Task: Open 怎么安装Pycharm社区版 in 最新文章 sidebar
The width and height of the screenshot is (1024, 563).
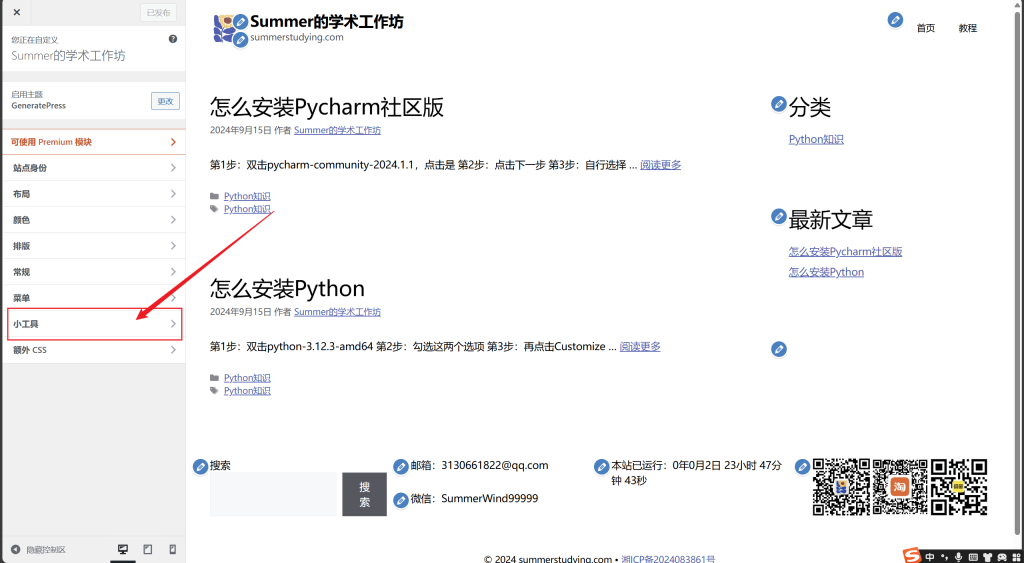Action: coord(845,251)
